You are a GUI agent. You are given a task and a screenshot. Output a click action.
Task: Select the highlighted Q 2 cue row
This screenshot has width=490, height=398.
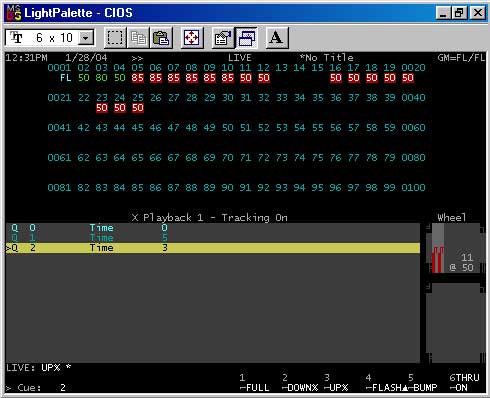pos(213,248)
